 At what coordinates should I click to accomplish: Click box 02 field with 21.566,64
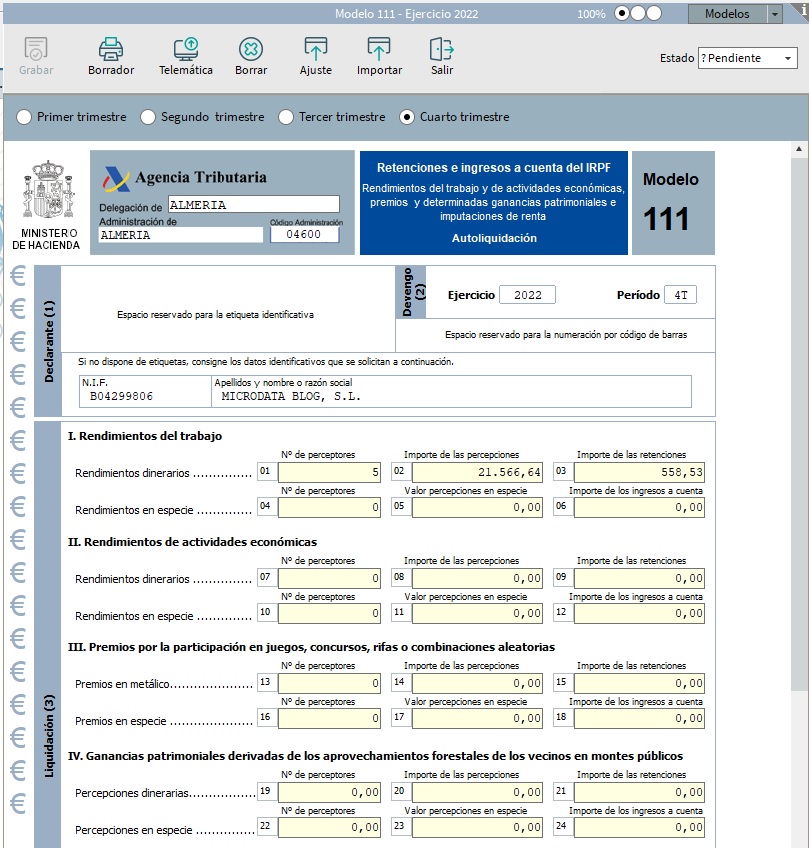pyautogui.click(x=477, y=472)
